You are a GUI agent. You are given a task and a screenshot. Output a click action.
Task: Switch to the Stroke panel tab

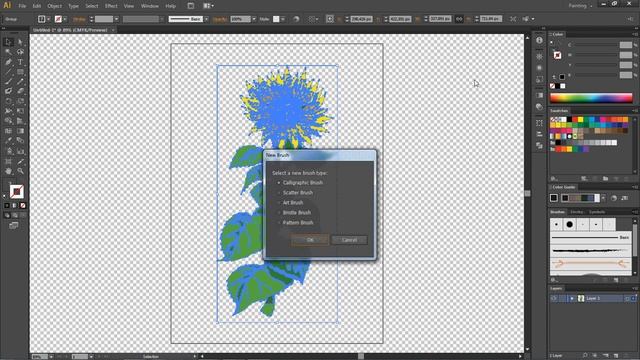[x=577, y=212]
